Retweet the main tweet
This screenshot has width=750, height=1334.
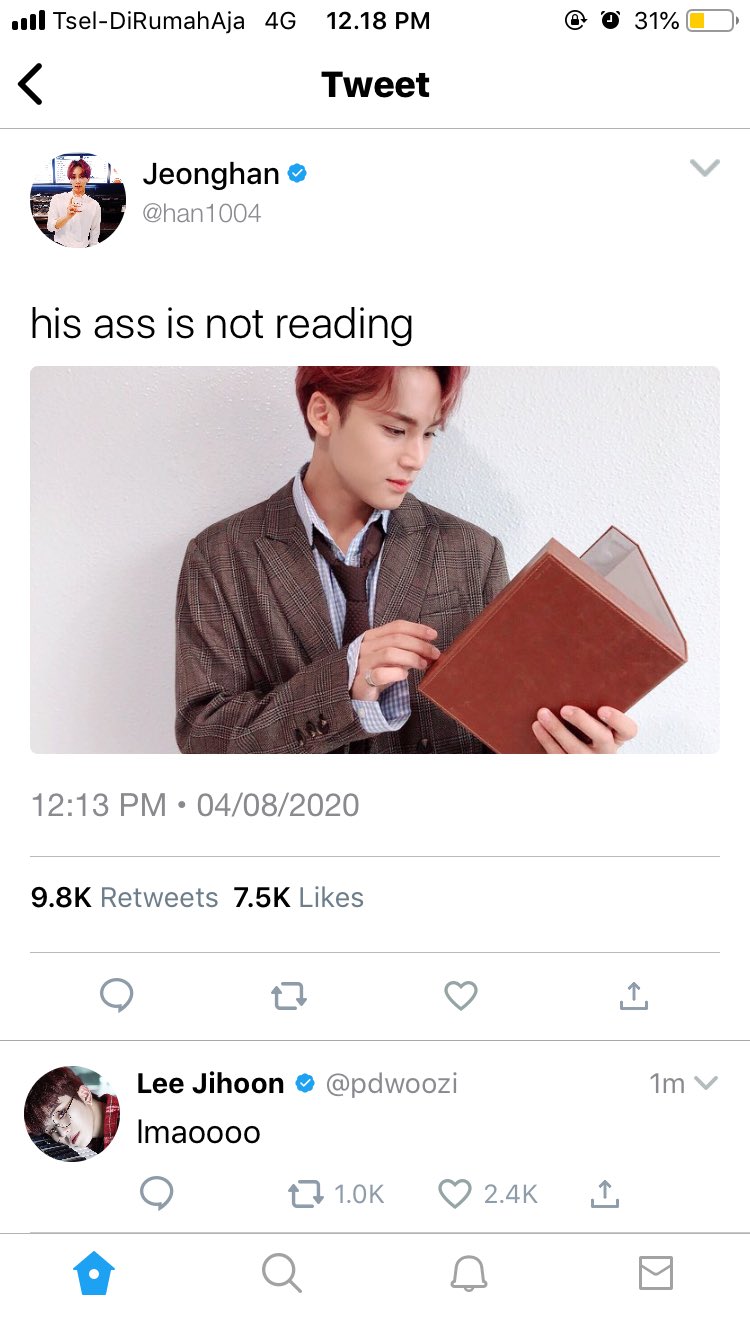(289, 995)
